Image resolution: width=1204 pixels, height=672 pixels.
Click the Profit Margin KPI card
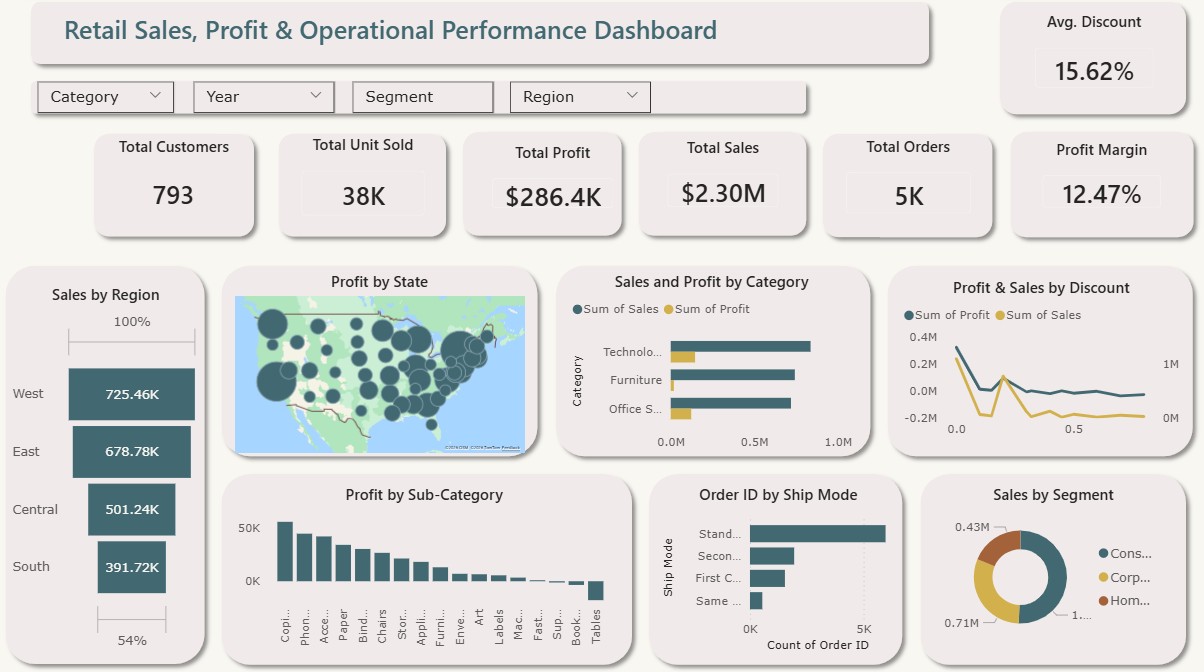click(1102, 185)
